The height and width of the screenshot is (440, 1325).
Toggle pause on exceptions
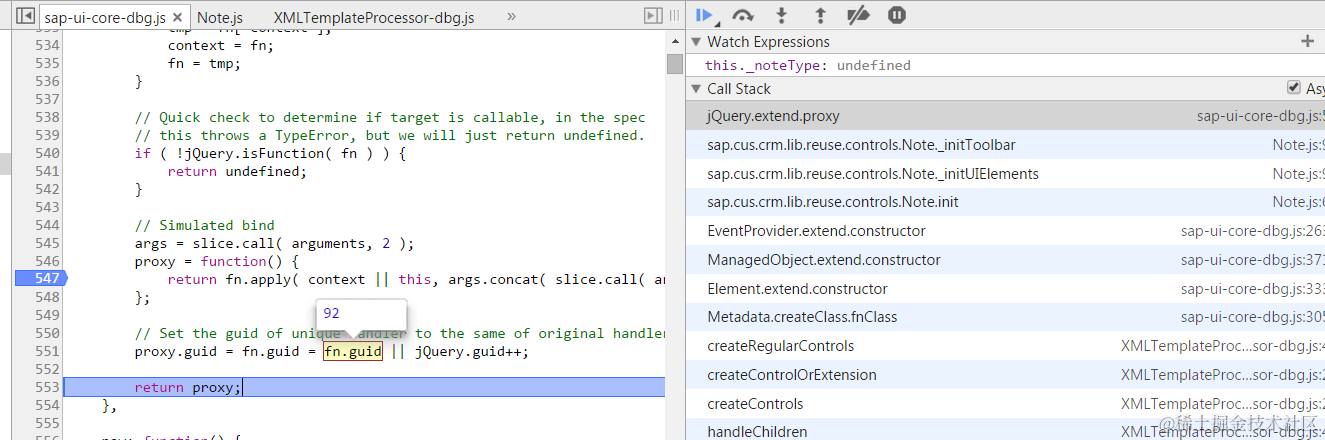[897, 15]
